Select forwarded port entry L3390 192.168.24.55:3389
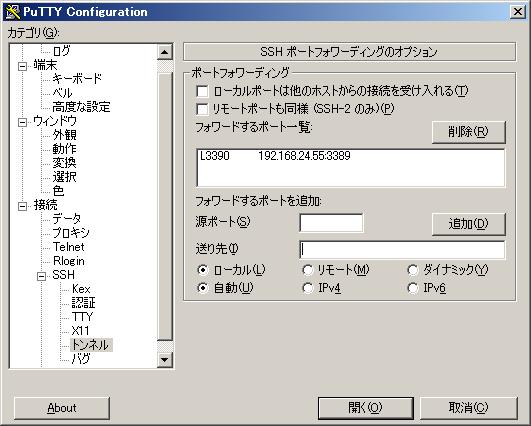Screen dimensions: 531x426 pos(351,156)
